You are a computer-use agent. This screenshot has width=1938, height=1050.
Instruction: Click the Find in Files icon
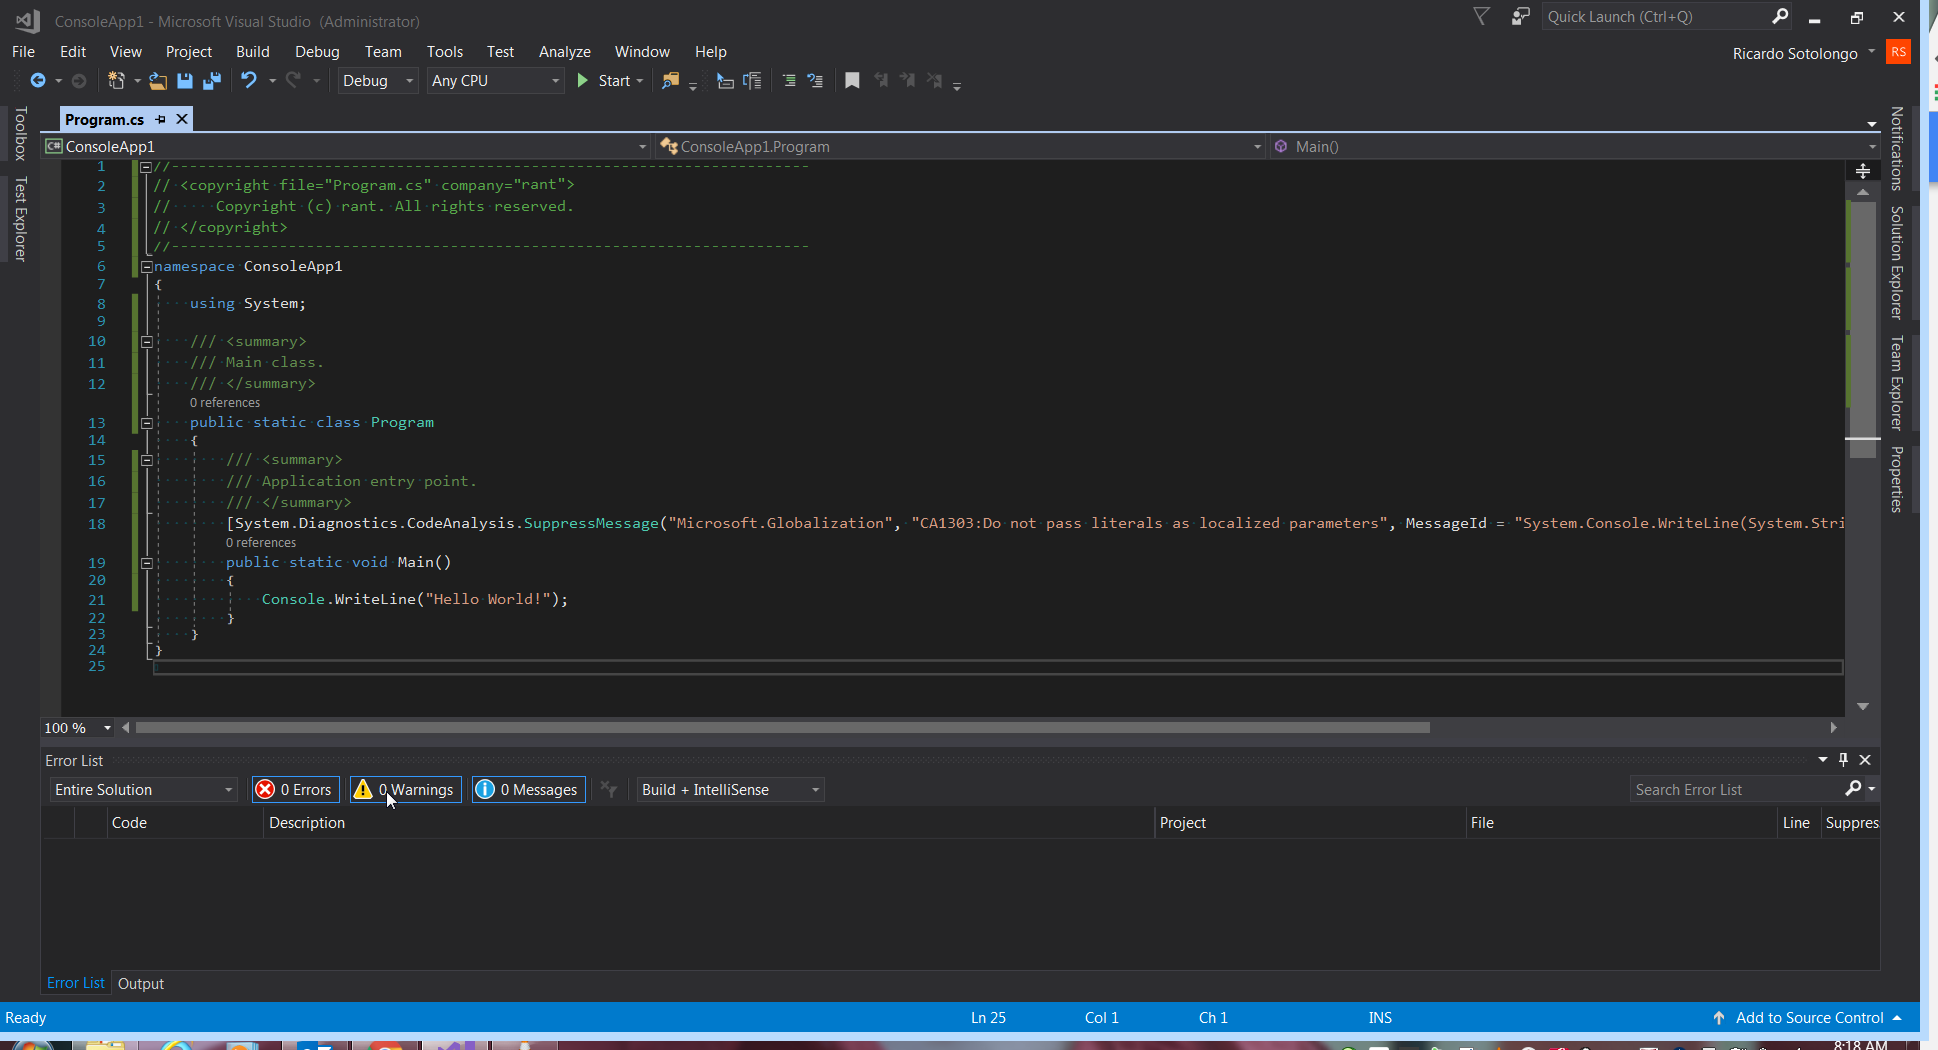(x=671, y=81)
